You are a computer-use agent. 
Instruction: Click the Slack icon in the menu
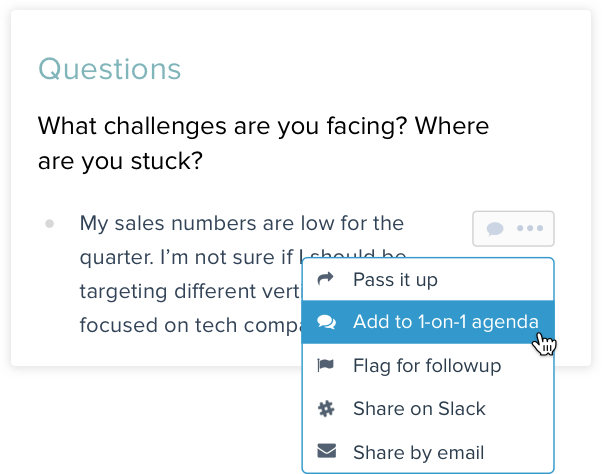coord(325,409)
